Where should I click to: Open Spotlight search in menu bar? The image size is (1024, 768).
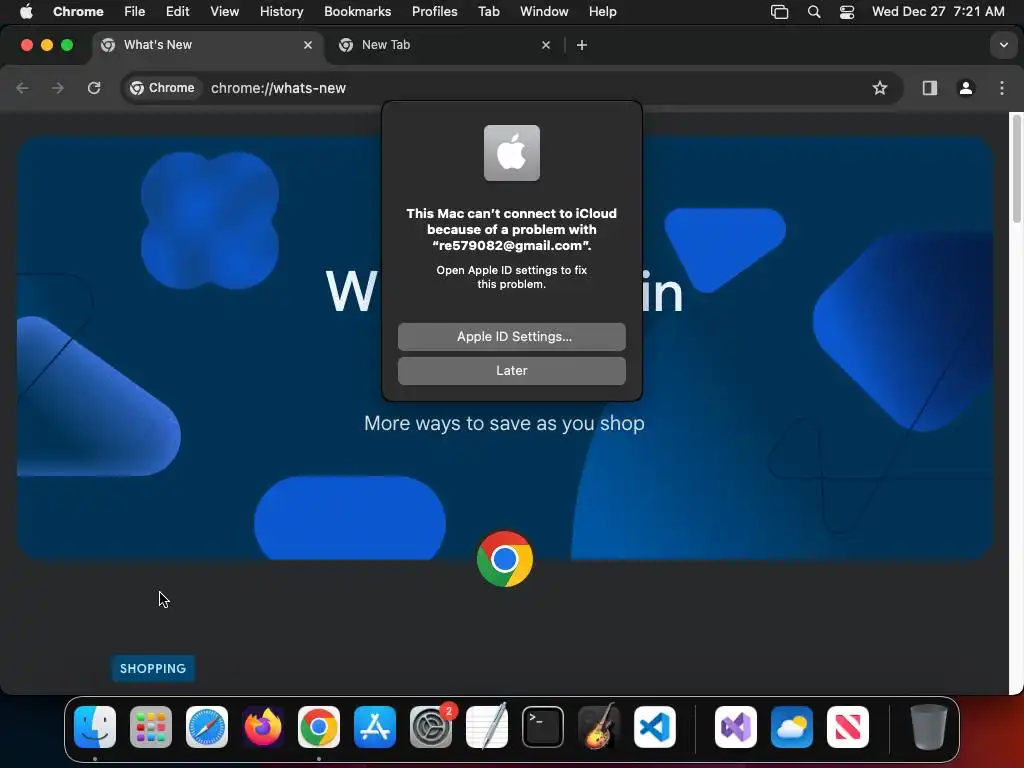[x=814, y=12]
